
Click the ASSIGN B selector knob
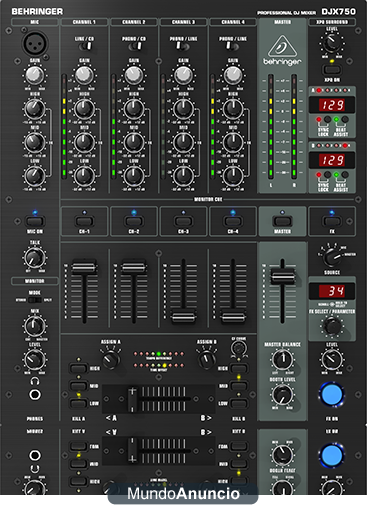coord(206,359)
